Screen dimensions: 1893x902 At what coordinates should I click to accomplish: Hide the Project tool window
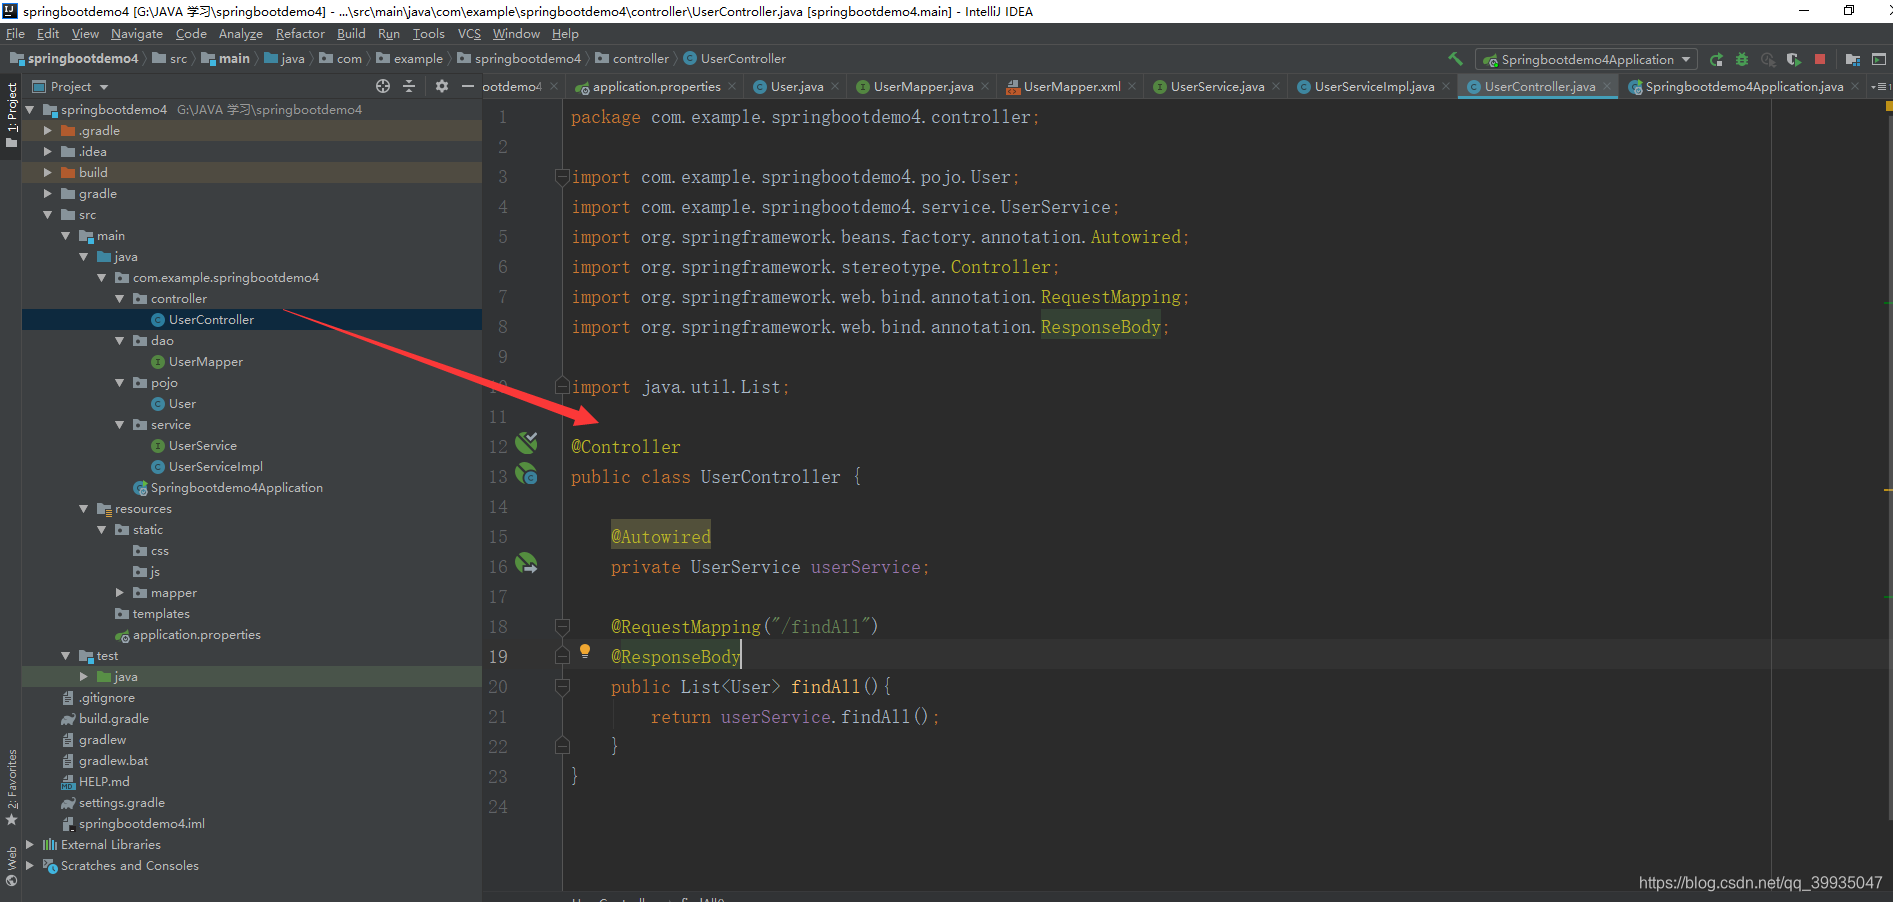(x=467, y=87)
